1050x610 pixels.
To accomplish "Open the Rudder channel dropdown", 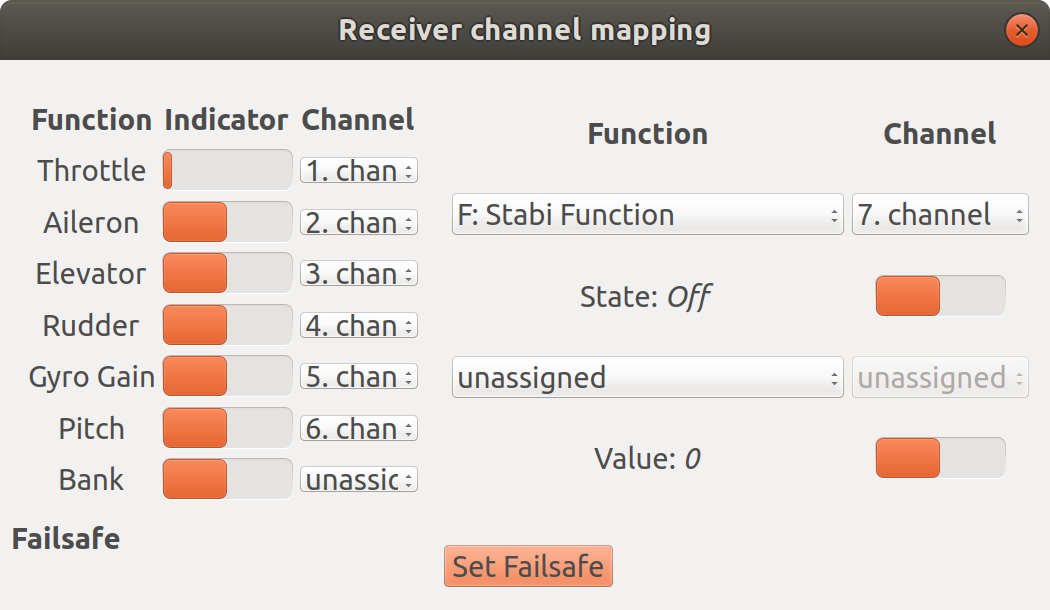I will coord(358,326).
